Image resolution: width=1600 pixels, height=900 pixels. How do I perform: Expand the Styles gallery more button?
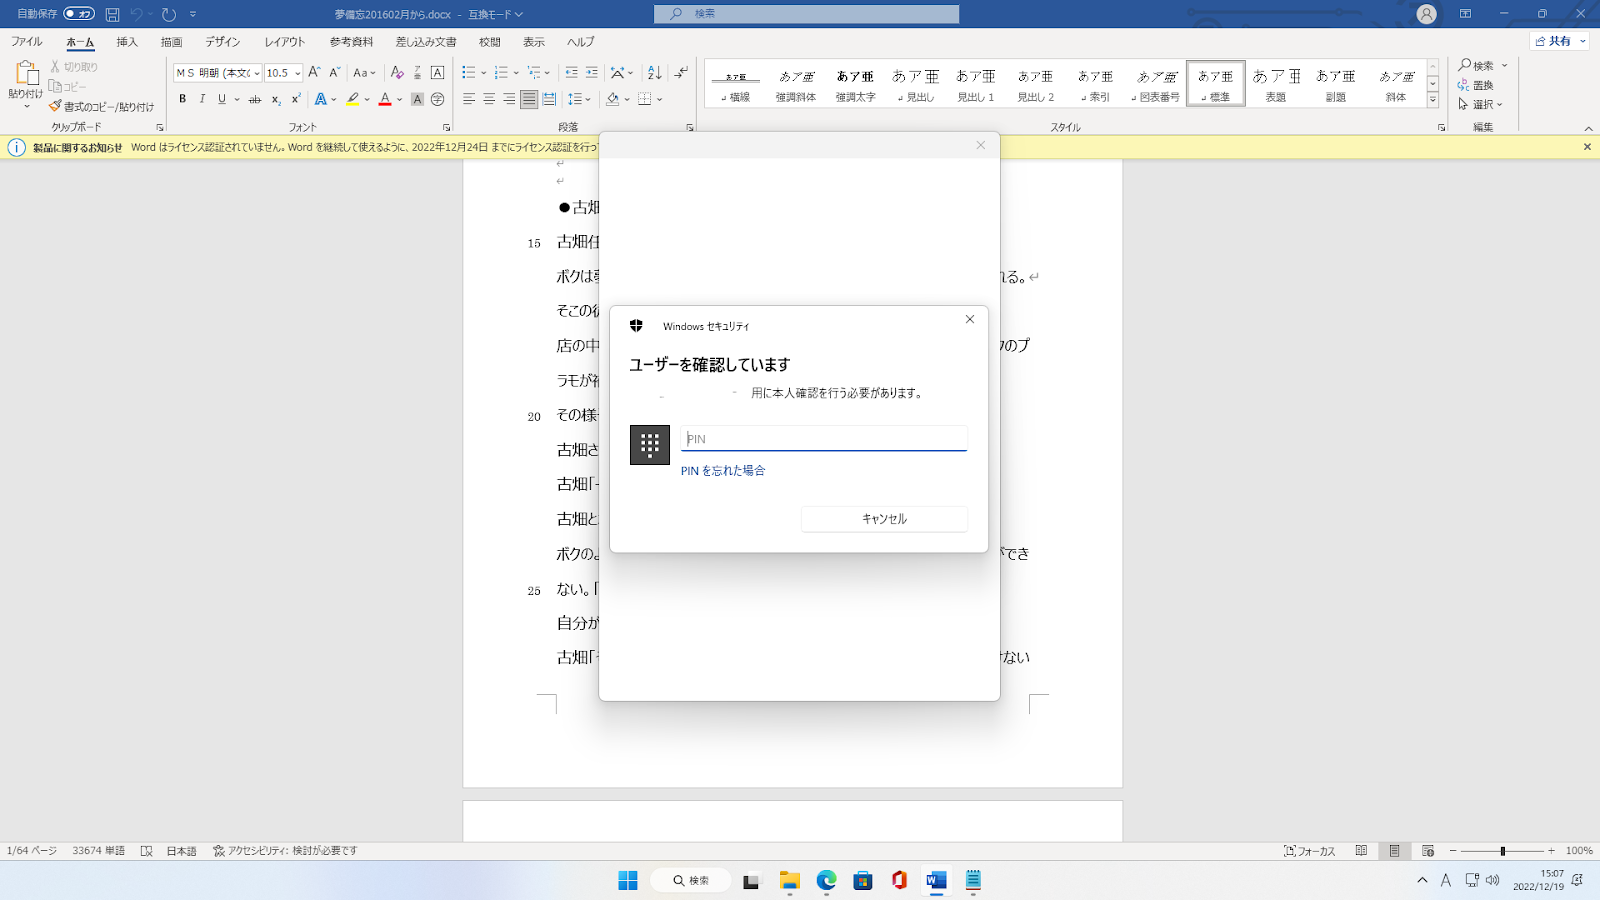click(x=1433, y=100)
